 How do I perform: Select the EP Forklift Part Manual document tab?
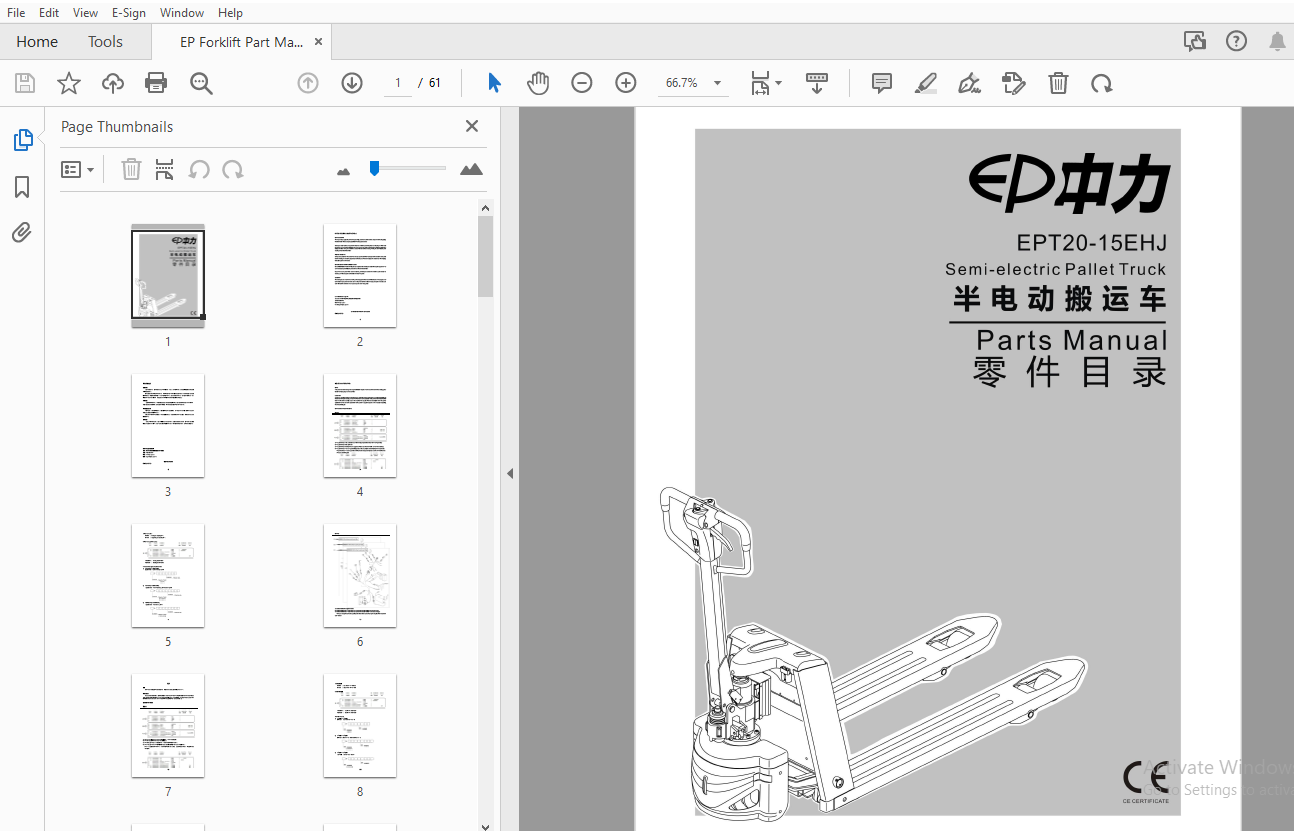click(x=241, y=42)
